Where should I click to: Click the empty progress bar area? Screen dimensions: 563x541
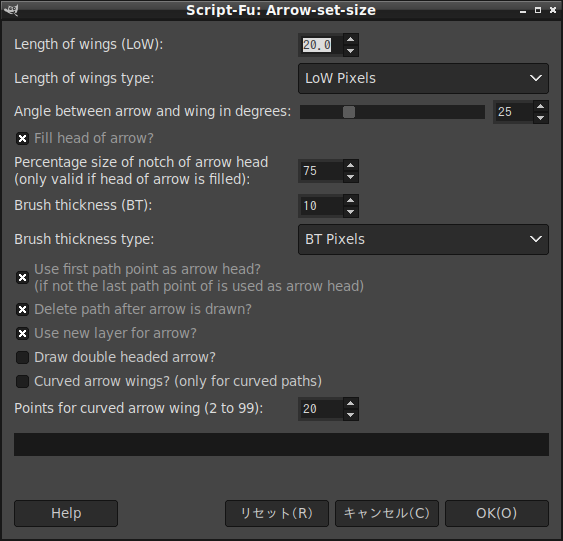(282, 444)
